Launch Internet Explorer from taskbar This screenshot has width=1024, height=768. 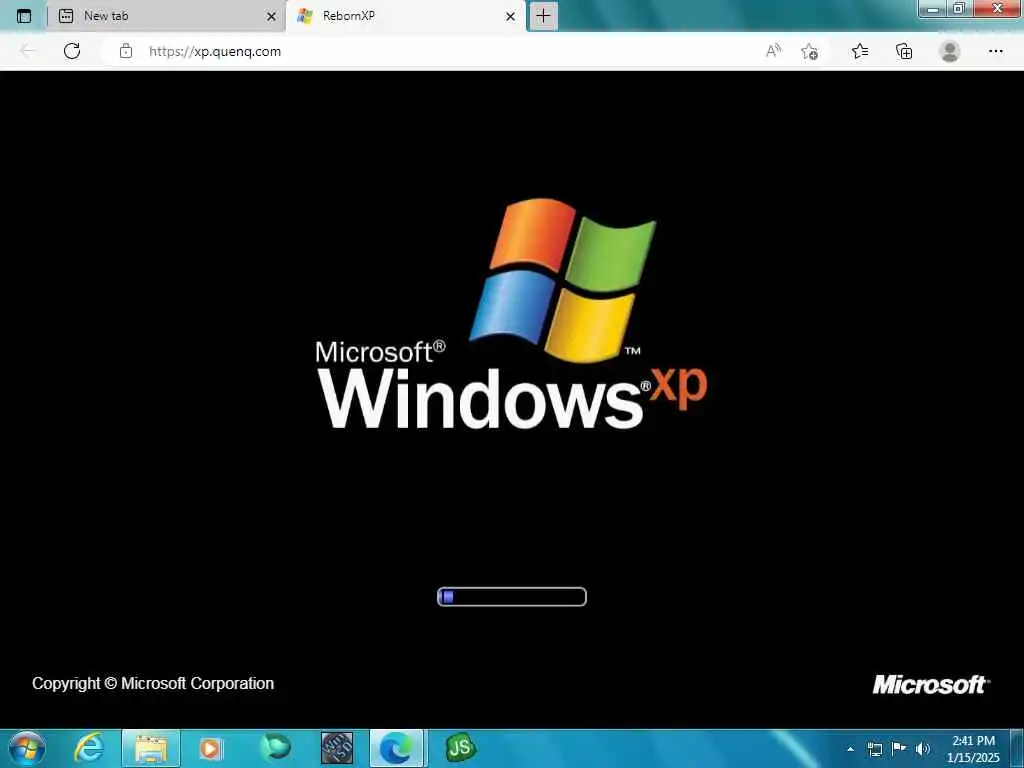[x=89, y=748]
